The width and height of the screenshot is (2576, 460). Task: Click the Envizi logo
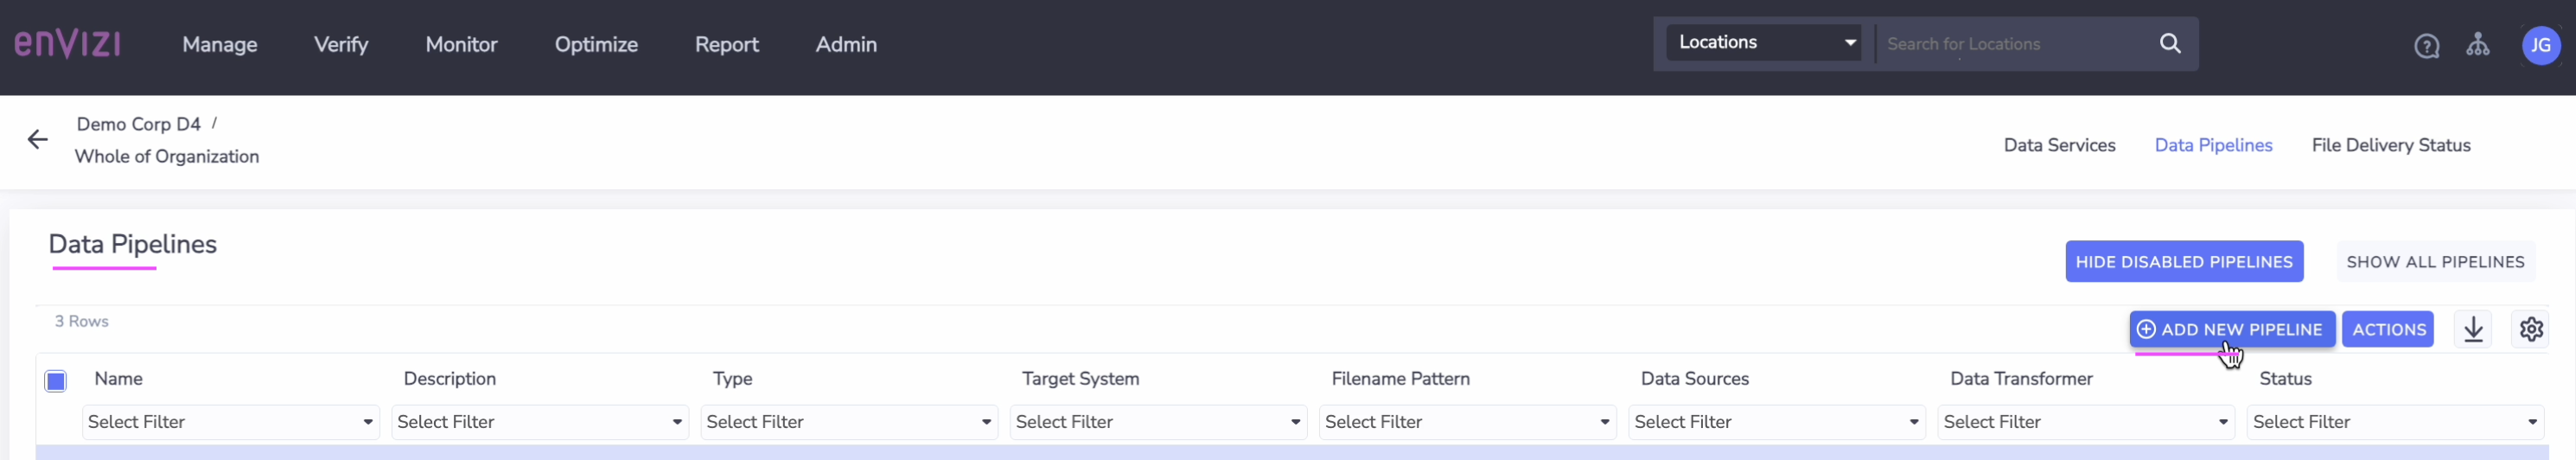coord(67,44)
